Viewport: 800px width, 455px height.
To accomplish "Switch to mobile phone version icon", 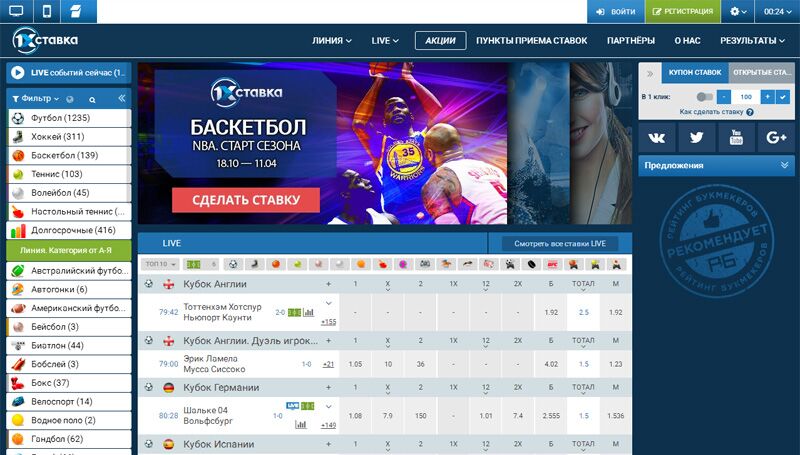I will pyautogui.click(x=47, y=11).
